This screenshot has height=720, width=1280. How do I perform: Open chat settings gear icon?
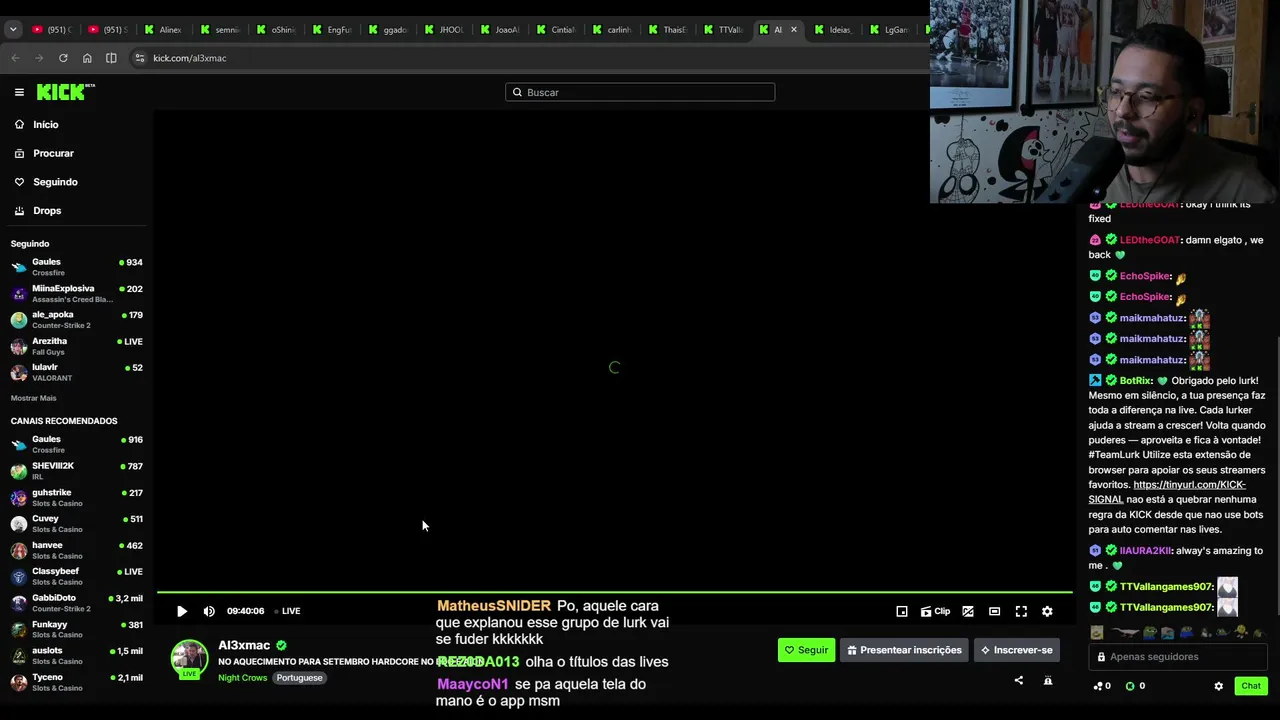[x=1218, y=686]
